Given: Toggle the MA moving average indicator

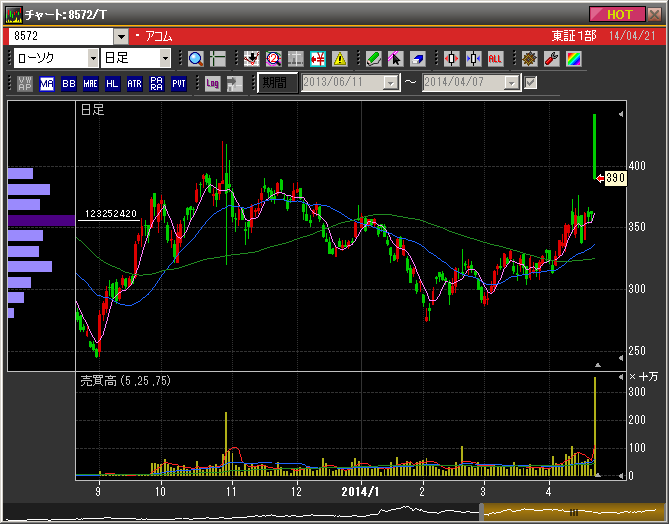Looking at the screenshot, I should click(x=47, y=83).
